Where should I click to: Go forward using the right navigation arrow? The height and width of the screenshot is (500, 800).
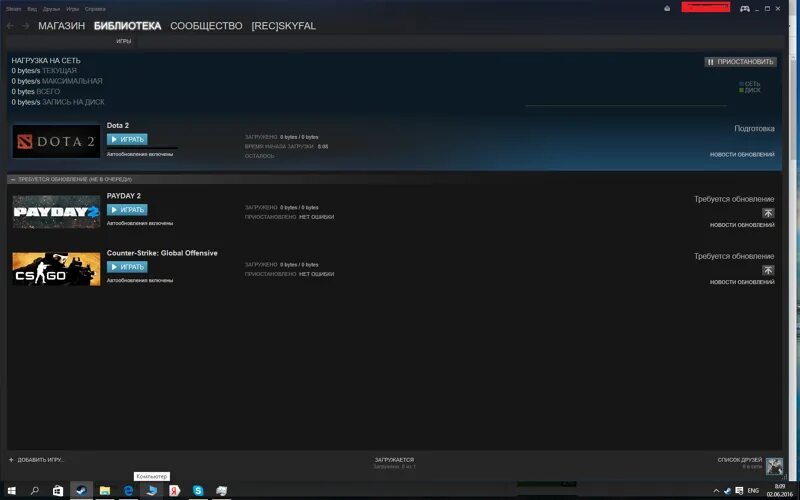(x=25, y=26)
